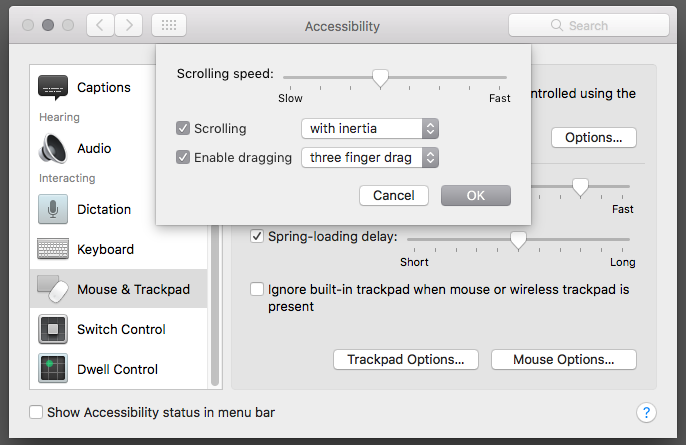Focus the Search field
686x445 pixels.
[x=589, y=25]
